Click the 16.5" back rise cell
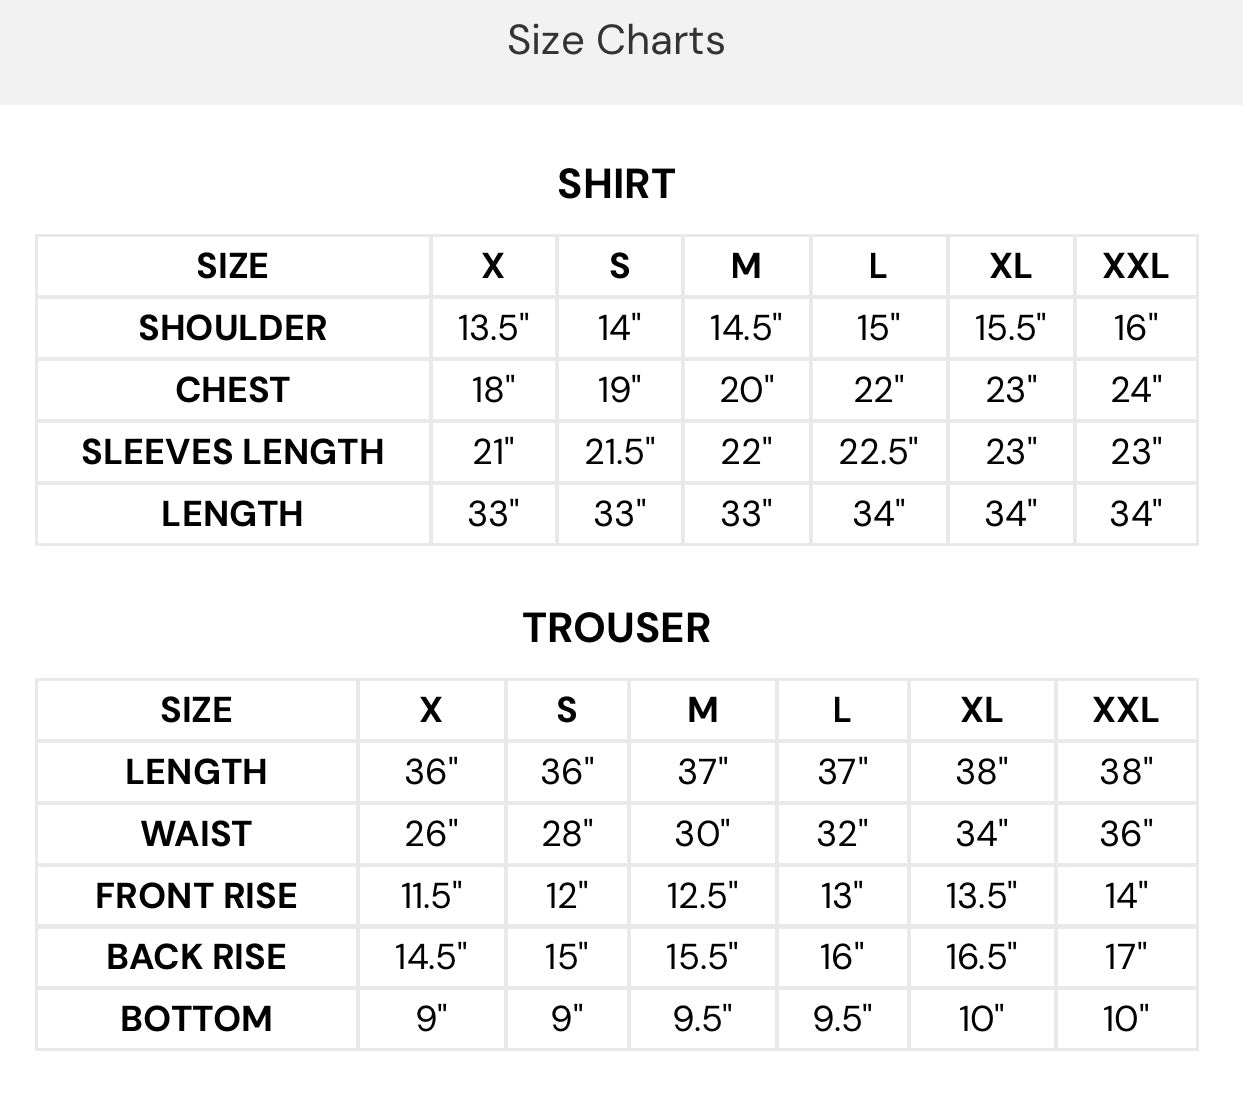 pyautogui.click(x=981, y=957)
